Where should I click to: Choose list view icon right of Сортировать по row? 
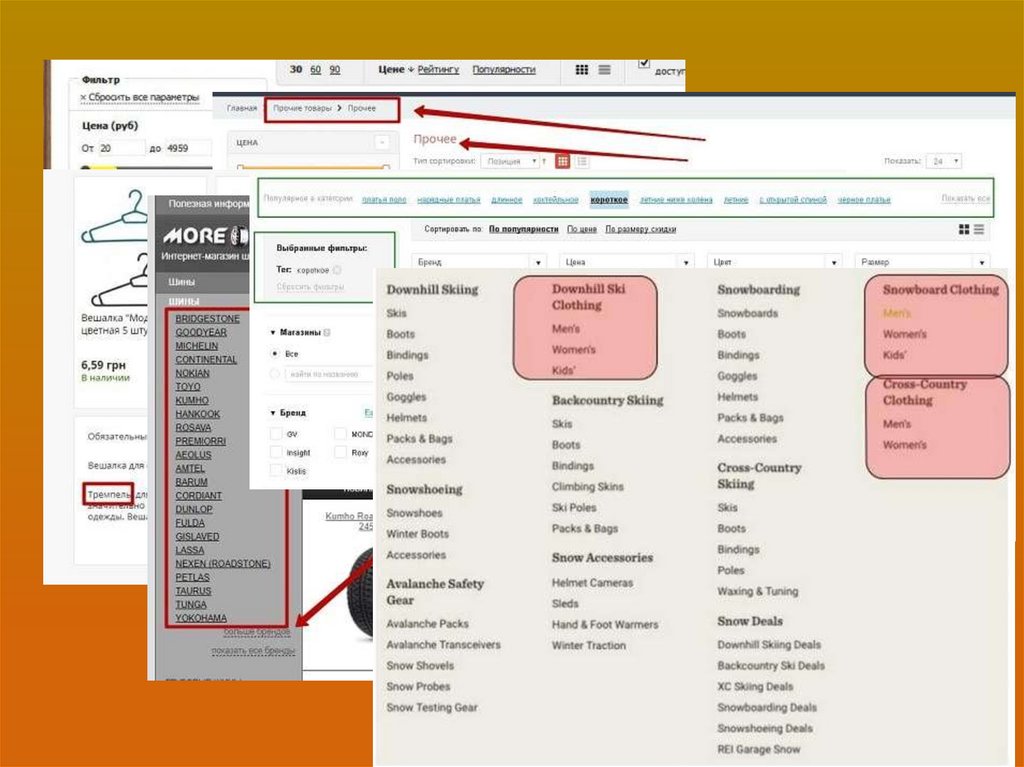click(979, 229)
